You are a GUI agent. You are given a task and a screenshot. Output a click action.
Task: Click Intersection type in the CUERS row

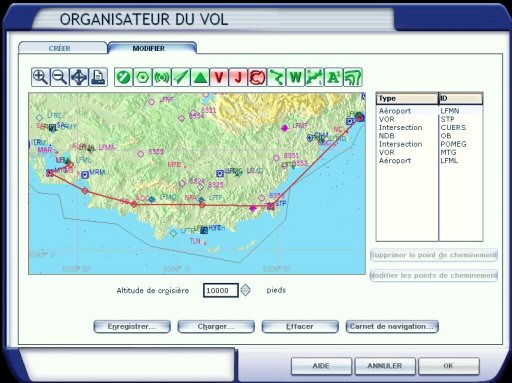tap(400, 127)
